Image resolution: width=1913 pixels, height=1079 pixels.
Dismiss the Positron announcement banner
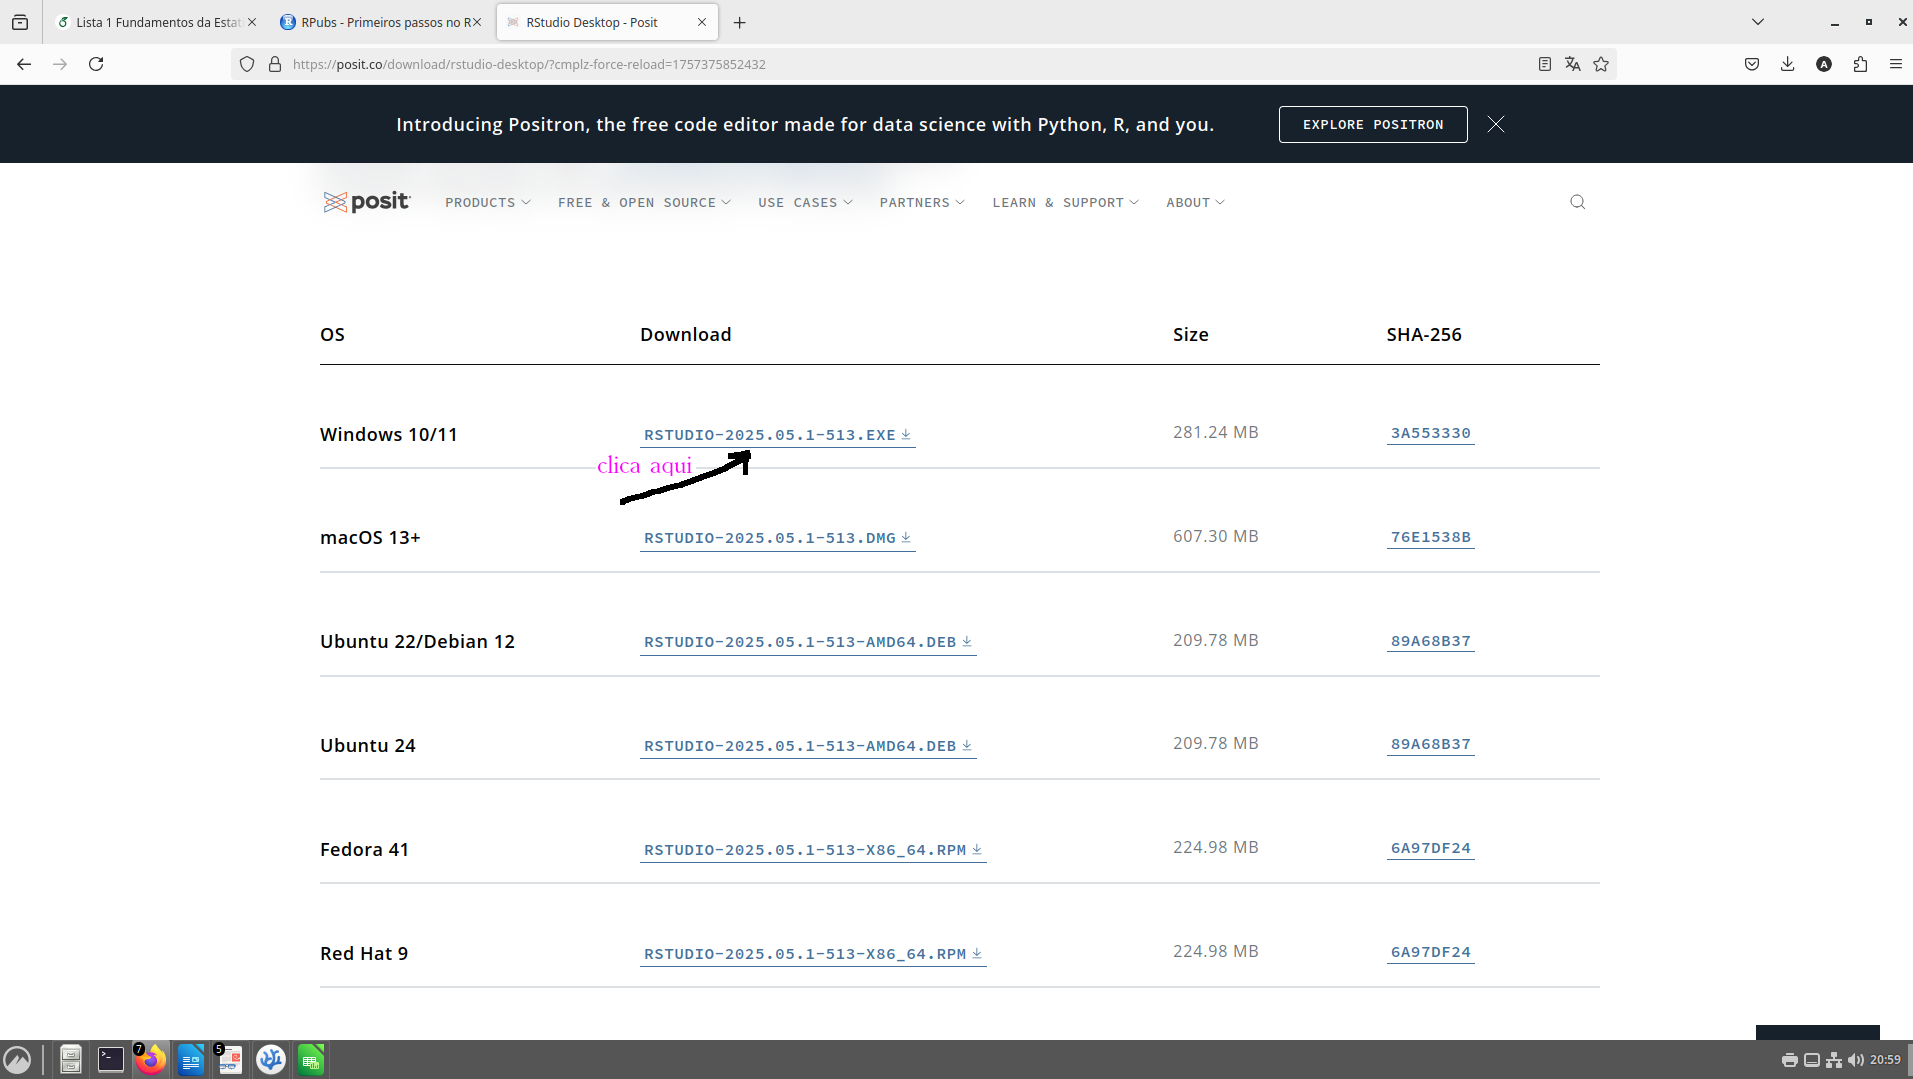click(1495, 124)
